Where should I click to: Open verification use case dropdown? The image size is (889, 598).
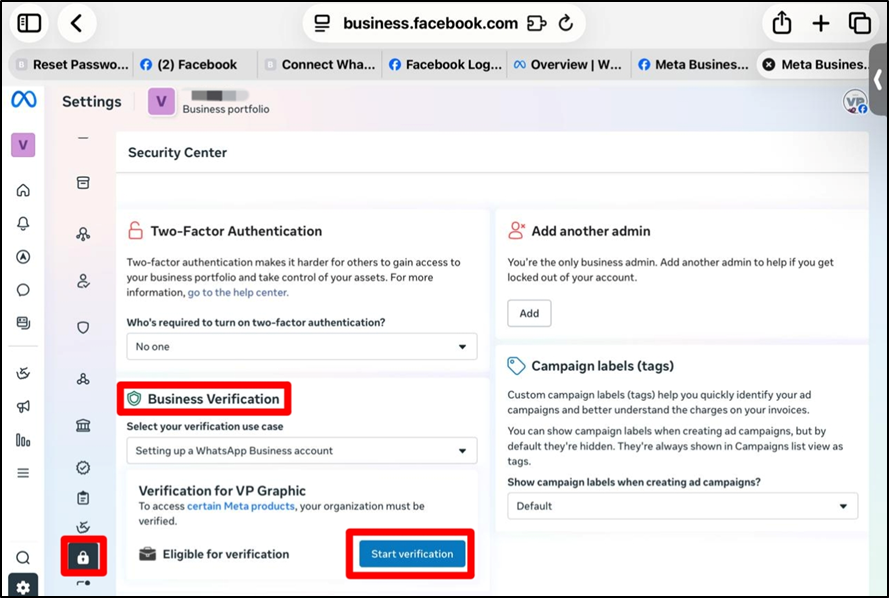click(x=301, y=451)
